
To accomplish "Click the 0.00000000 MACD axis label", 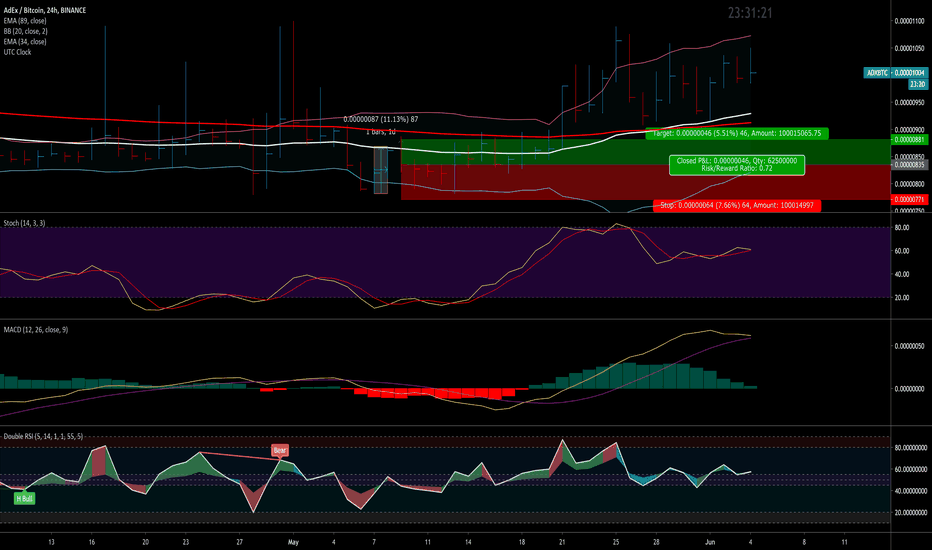I will (909, 389).
